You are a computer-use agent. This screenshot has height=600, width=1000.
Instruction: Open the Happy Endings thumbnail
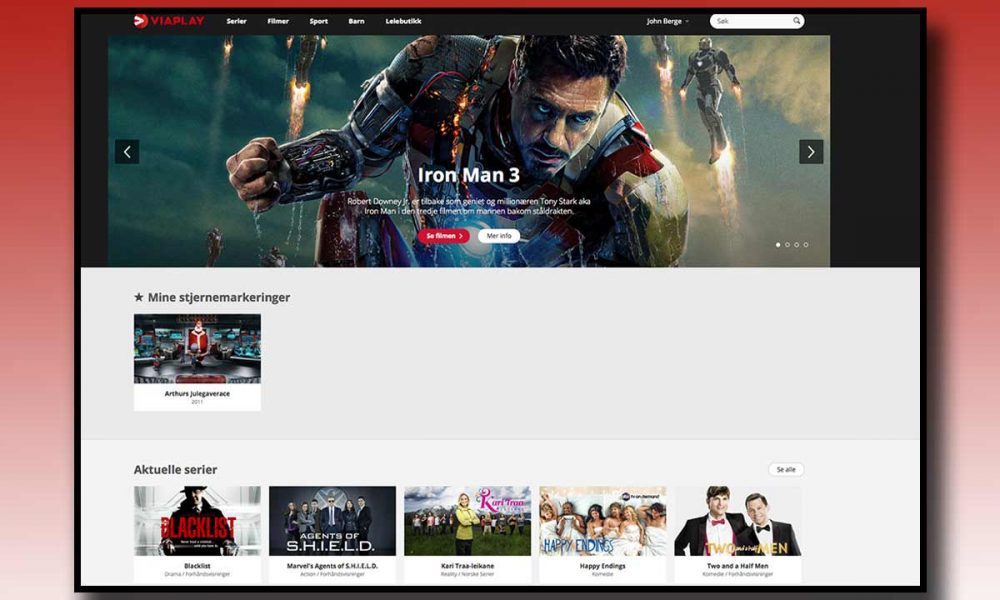pos(603,521)
